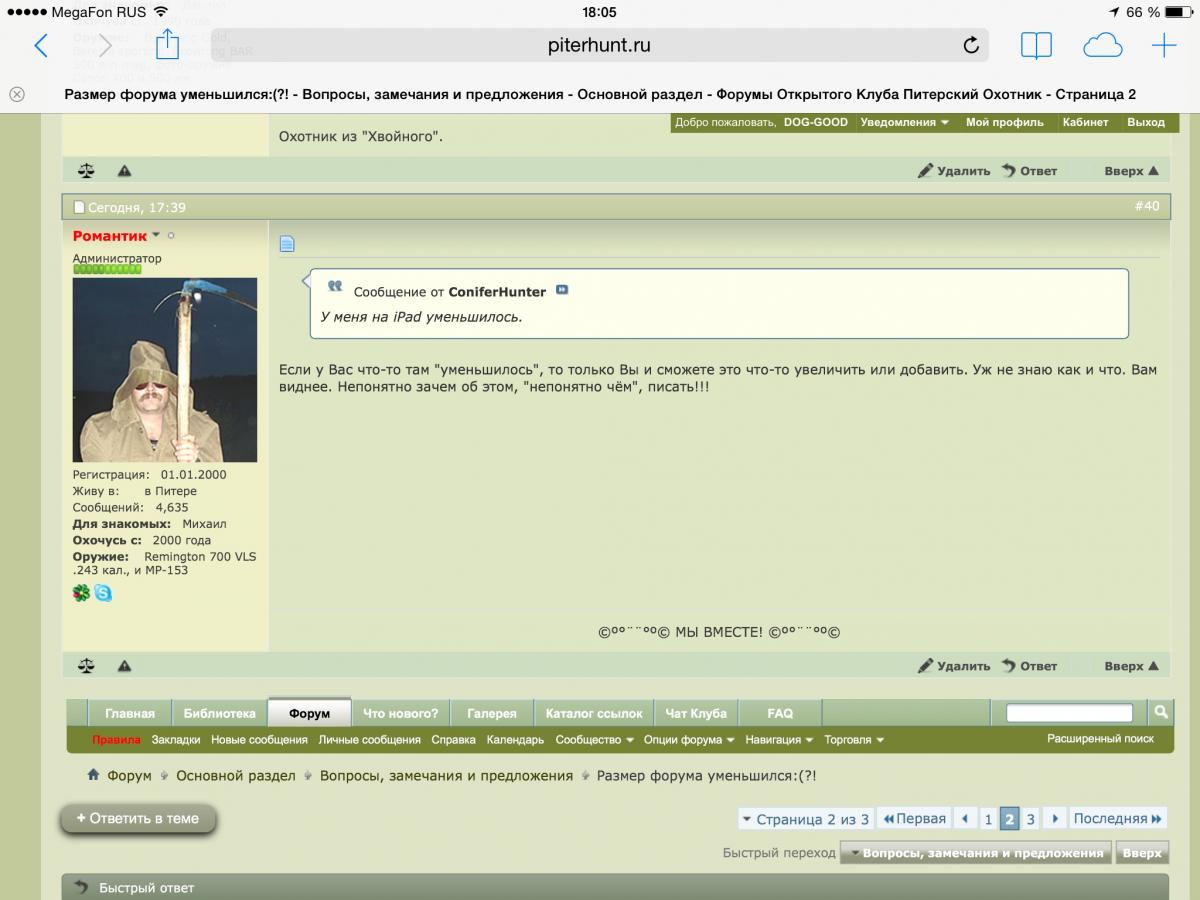Open iCloud tabs cloud icon
The image size is (1200, 900).
tap(1102, 45)
